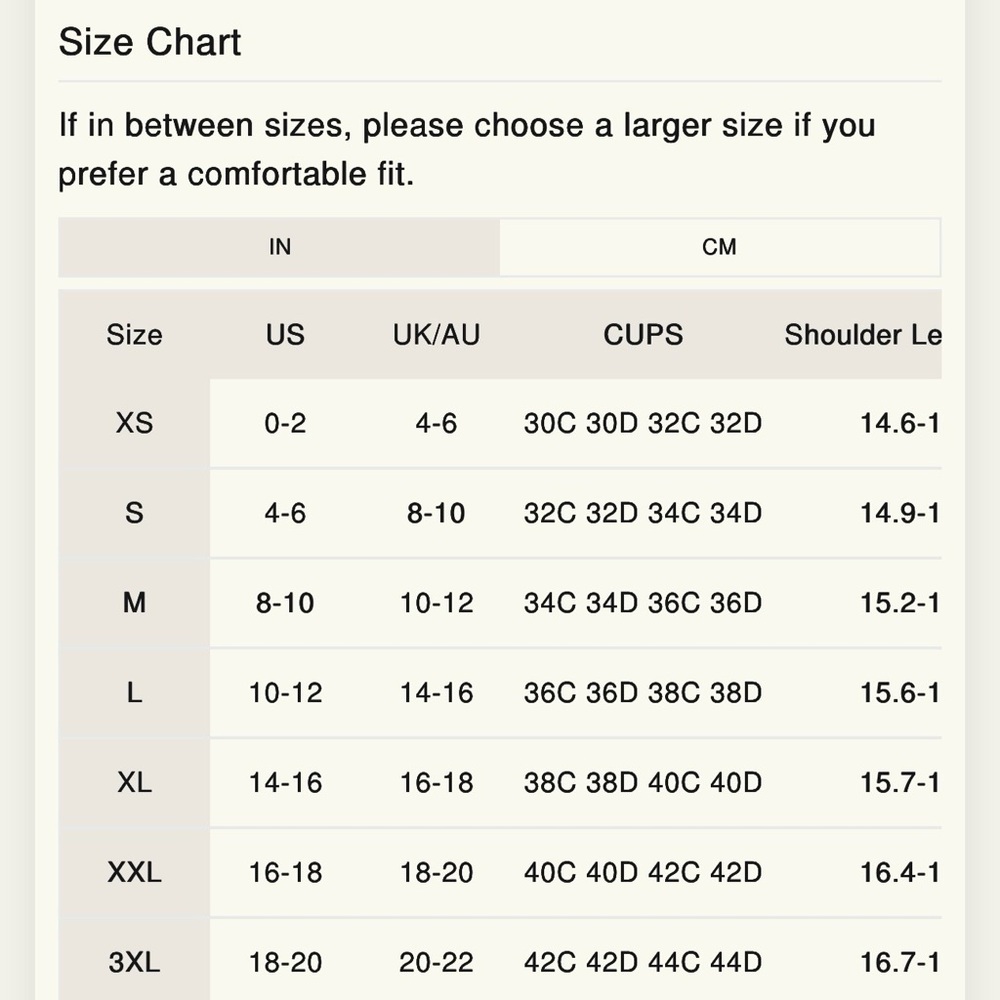Select the Size column header
Viewport: 1000px width, 1000px height.
tap(134, 334)
